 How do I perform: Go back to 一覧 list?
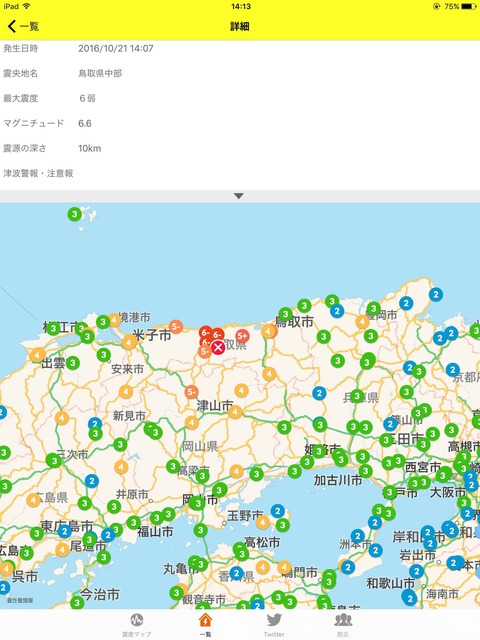(x=23, y=27)
